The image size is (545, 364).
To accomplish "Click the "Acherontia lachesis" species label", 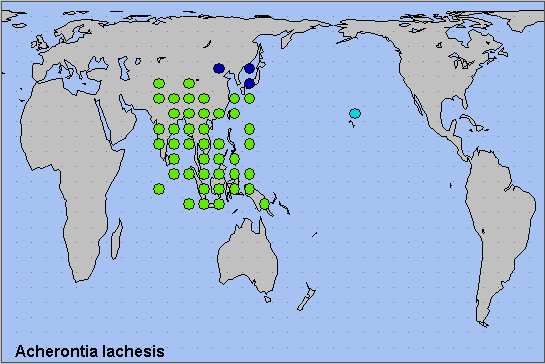I will pos(90,351).
